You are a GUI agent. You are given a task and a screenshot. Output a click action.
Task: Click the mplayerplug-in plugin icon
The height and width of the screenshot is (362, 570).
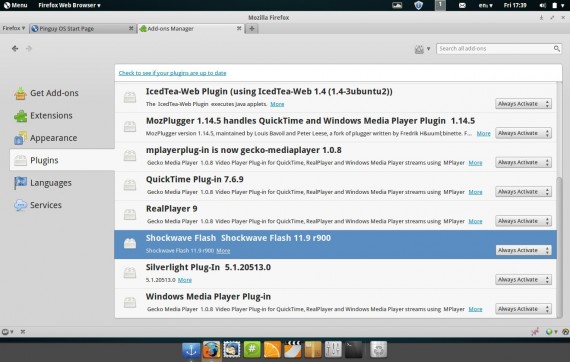(130, 156)
